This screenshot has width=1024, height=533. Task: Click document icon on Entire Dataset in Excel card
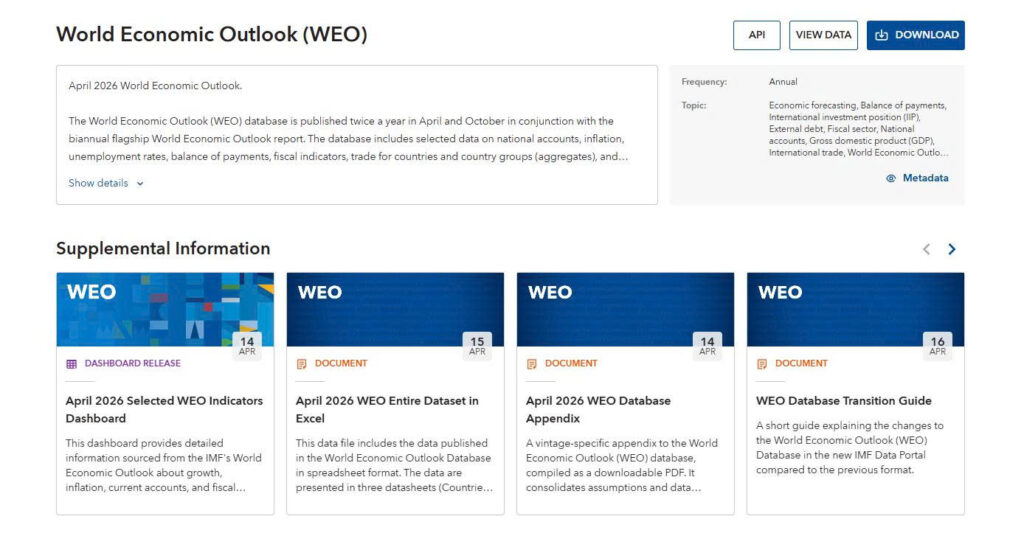click(301, 364)
